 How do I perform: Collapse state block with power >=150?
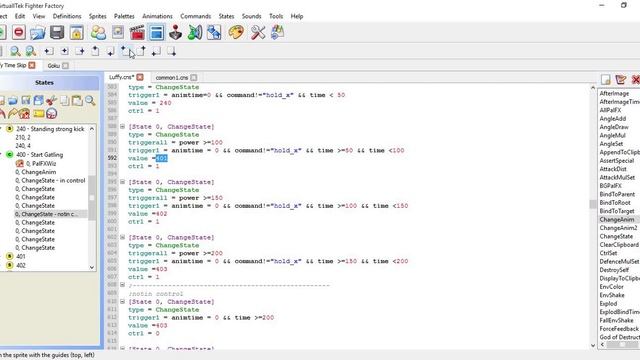coord(122,182)
